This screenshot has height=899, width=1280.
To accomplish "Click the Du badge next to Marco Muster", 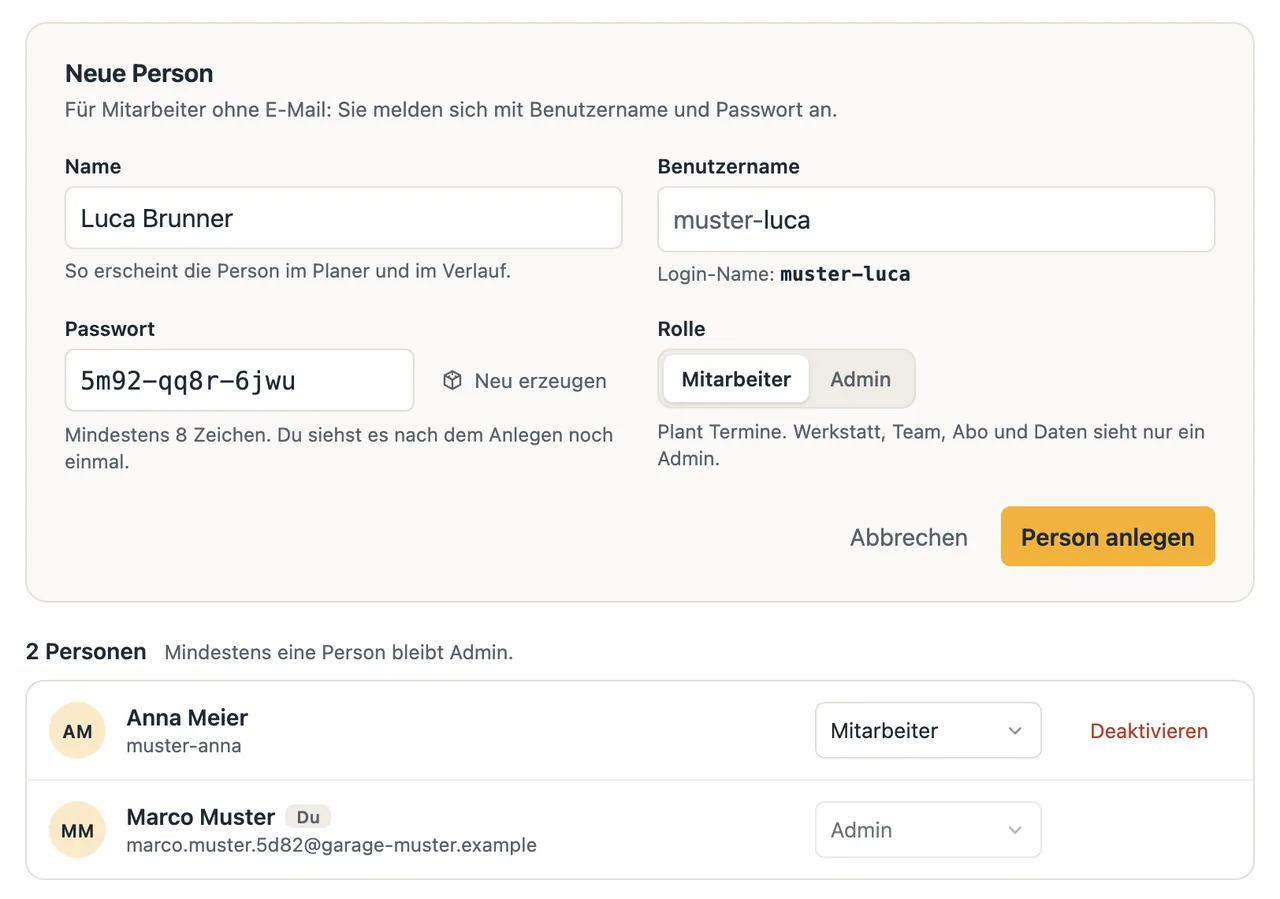I will click(308, 817).
